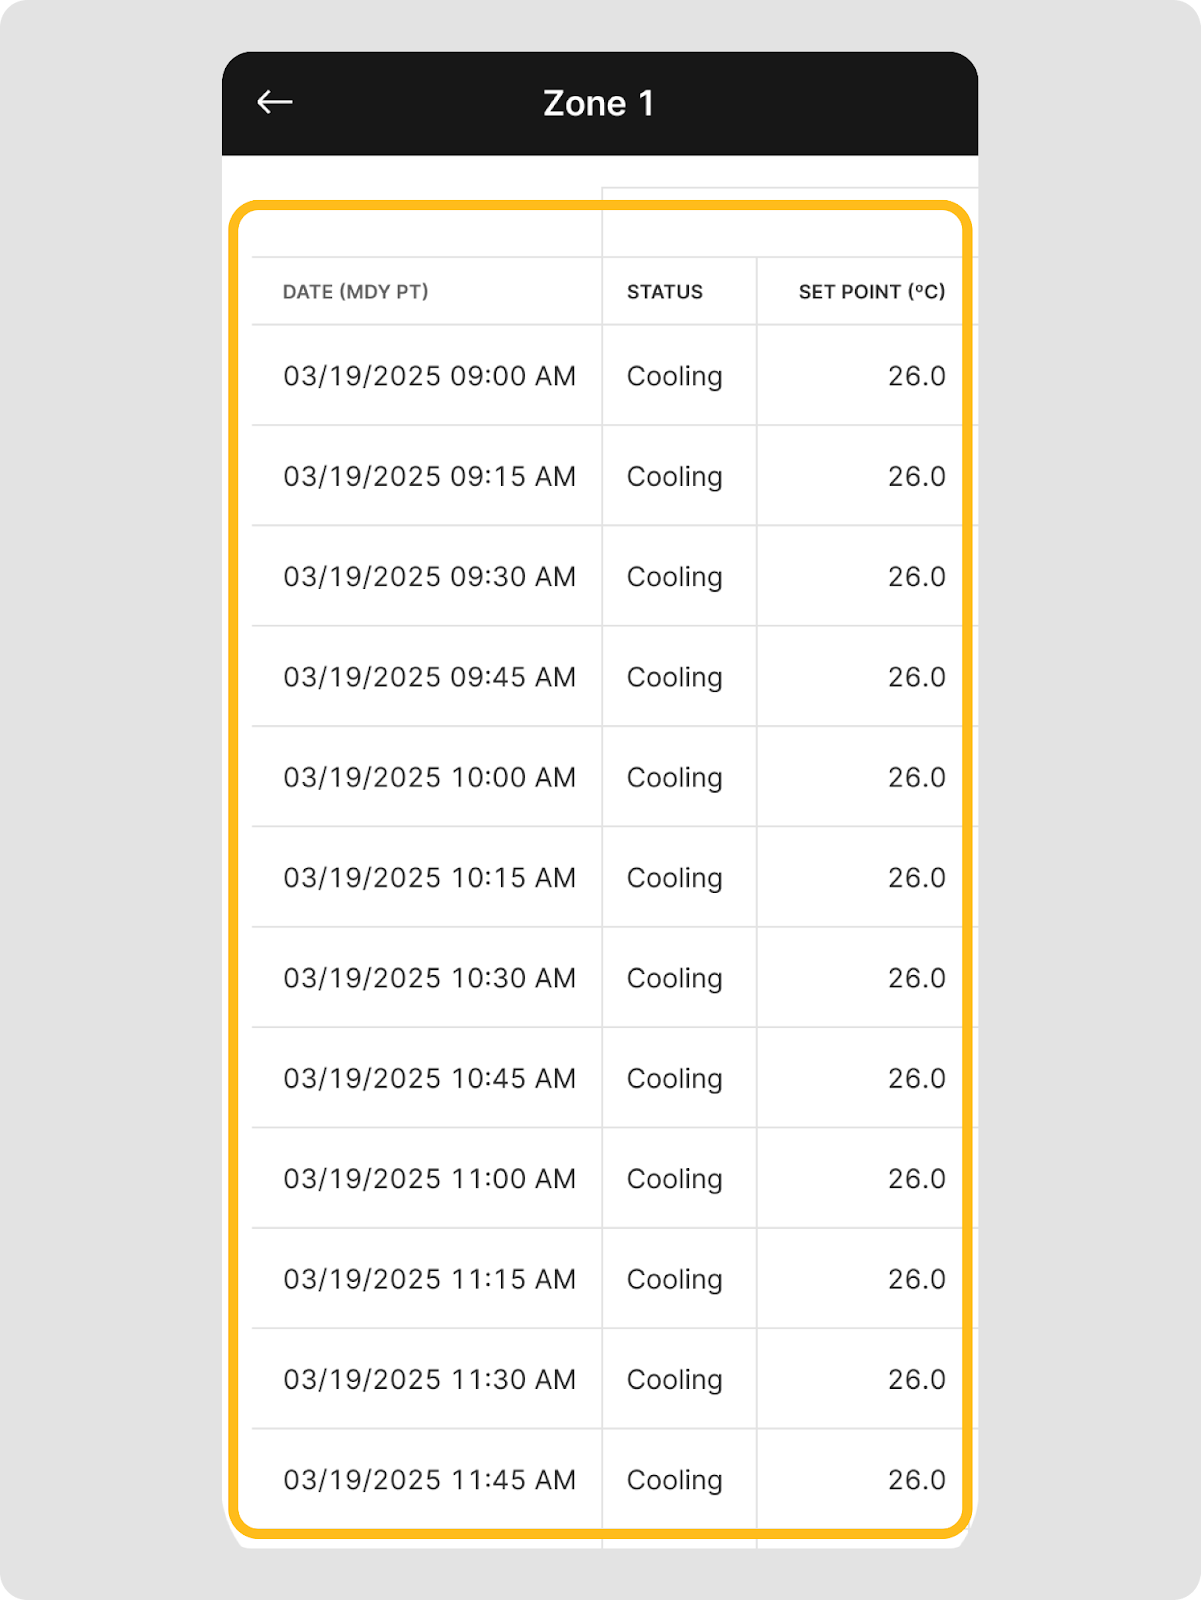Click the SET POINT (°C) column header
The height and width of the screenshot is (1600, 1201).
coord(871,292)
